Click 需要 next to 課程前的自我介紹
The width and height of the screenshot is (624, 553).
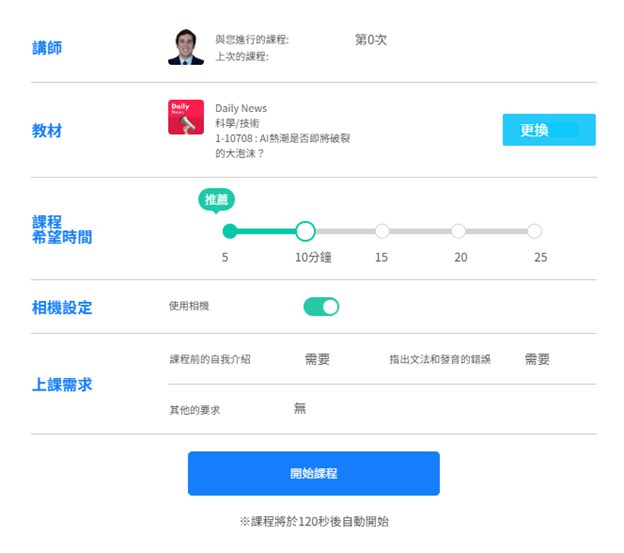point(317,360)
